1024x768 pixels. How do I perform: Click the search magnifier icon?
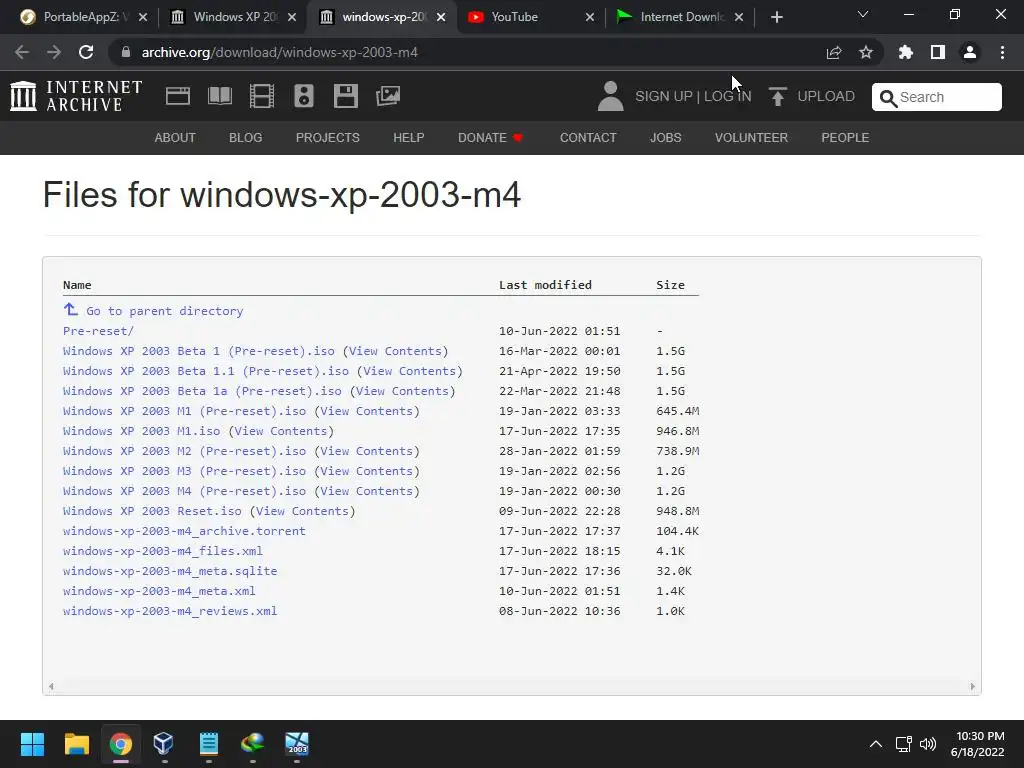point(888,98)
